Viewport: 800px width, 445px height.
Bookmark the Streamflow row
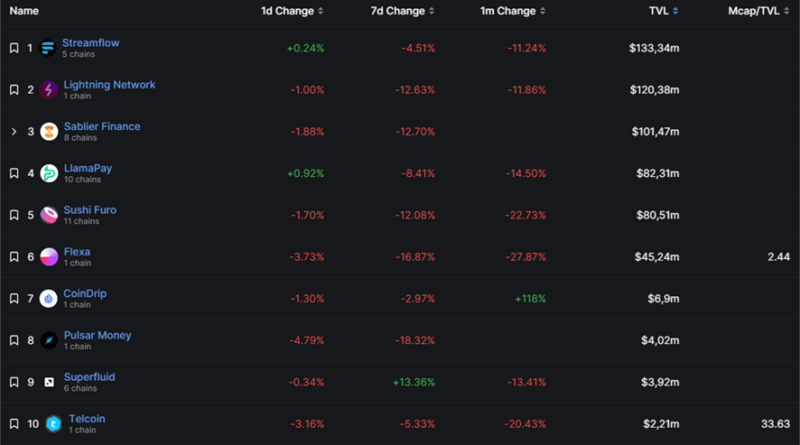(14, 48)
